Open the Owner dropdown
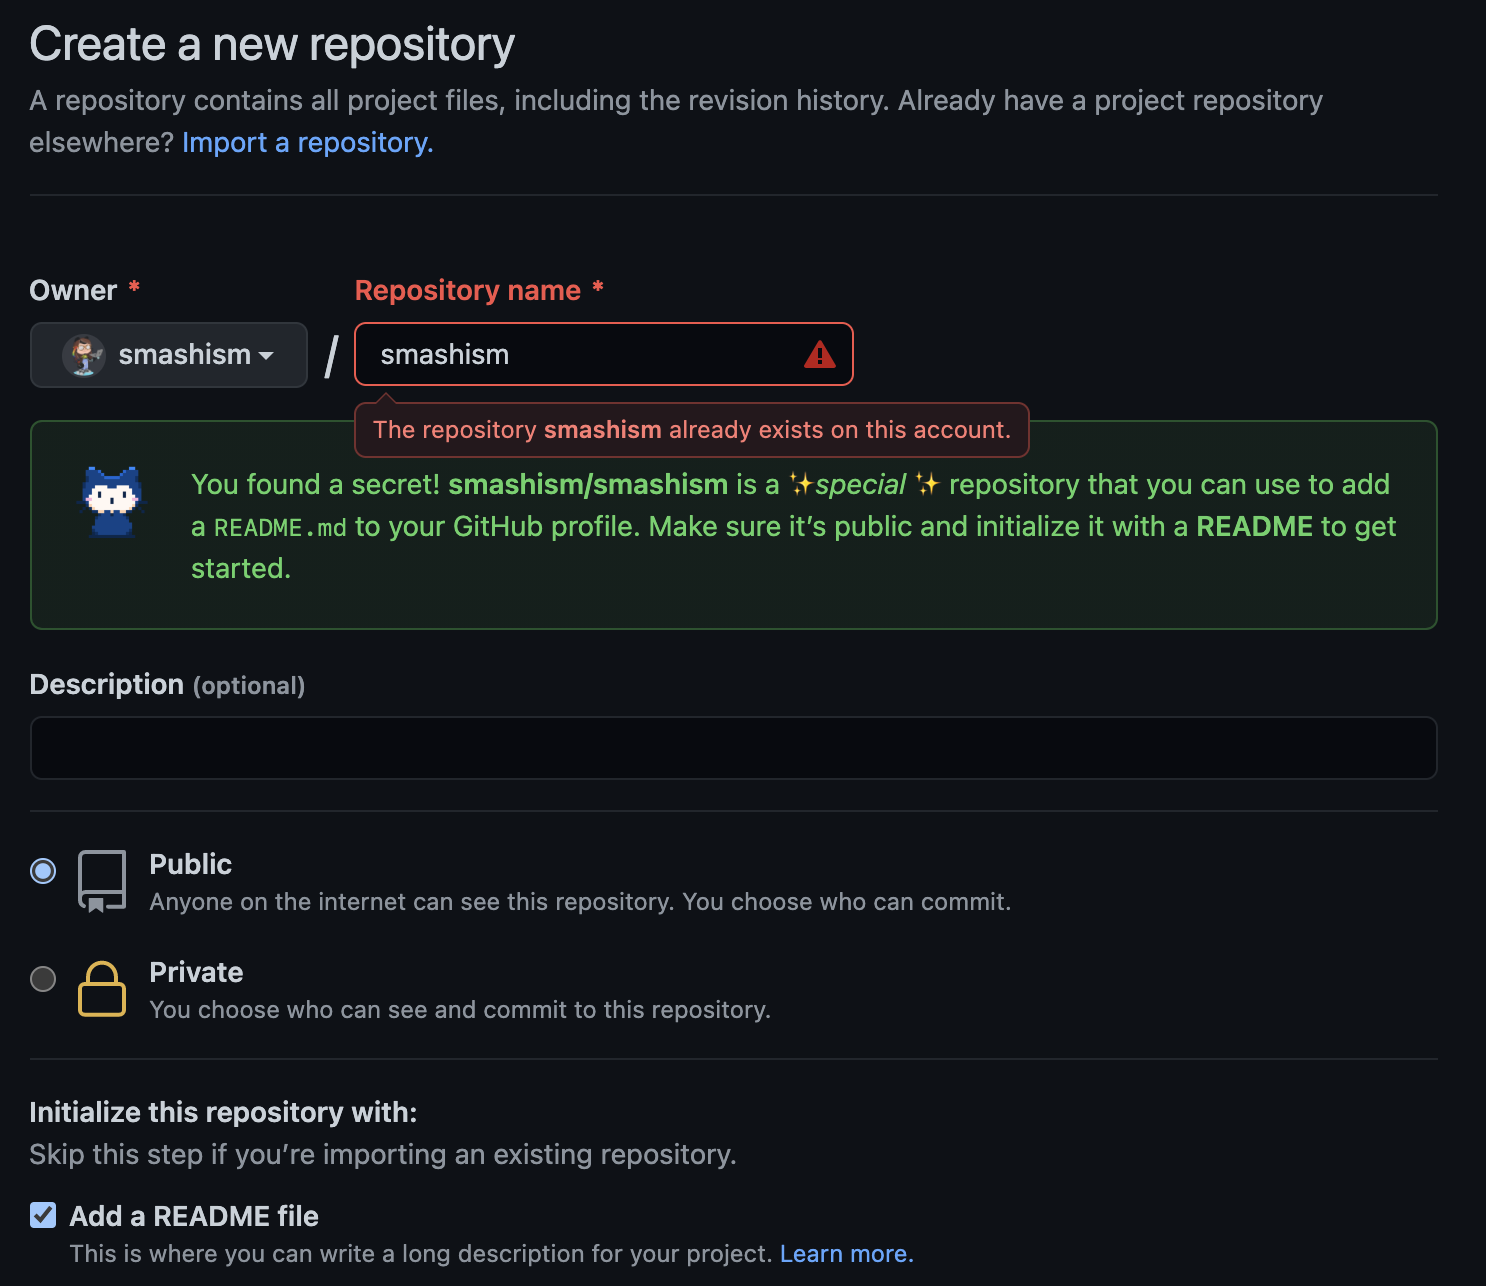Viewport: 1486px width, 1286px height. click(168, 355)
